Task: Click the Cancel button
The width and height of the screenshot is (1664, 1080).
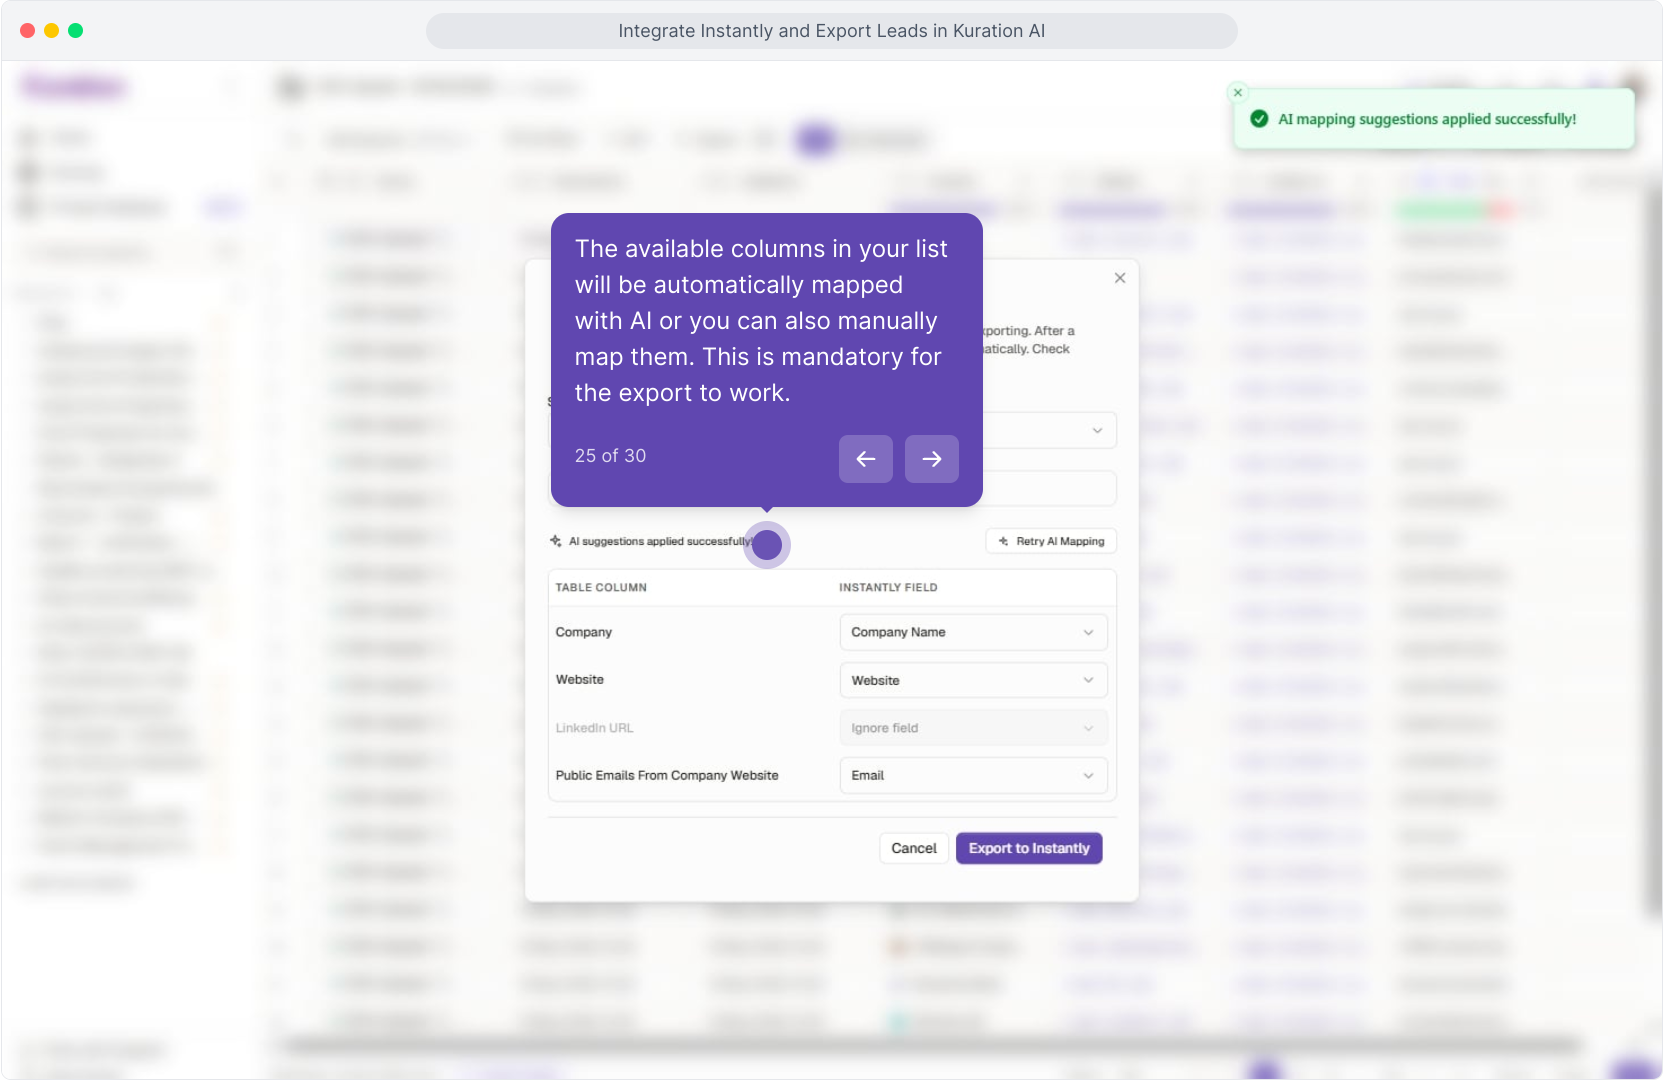Action: (914, 848)
